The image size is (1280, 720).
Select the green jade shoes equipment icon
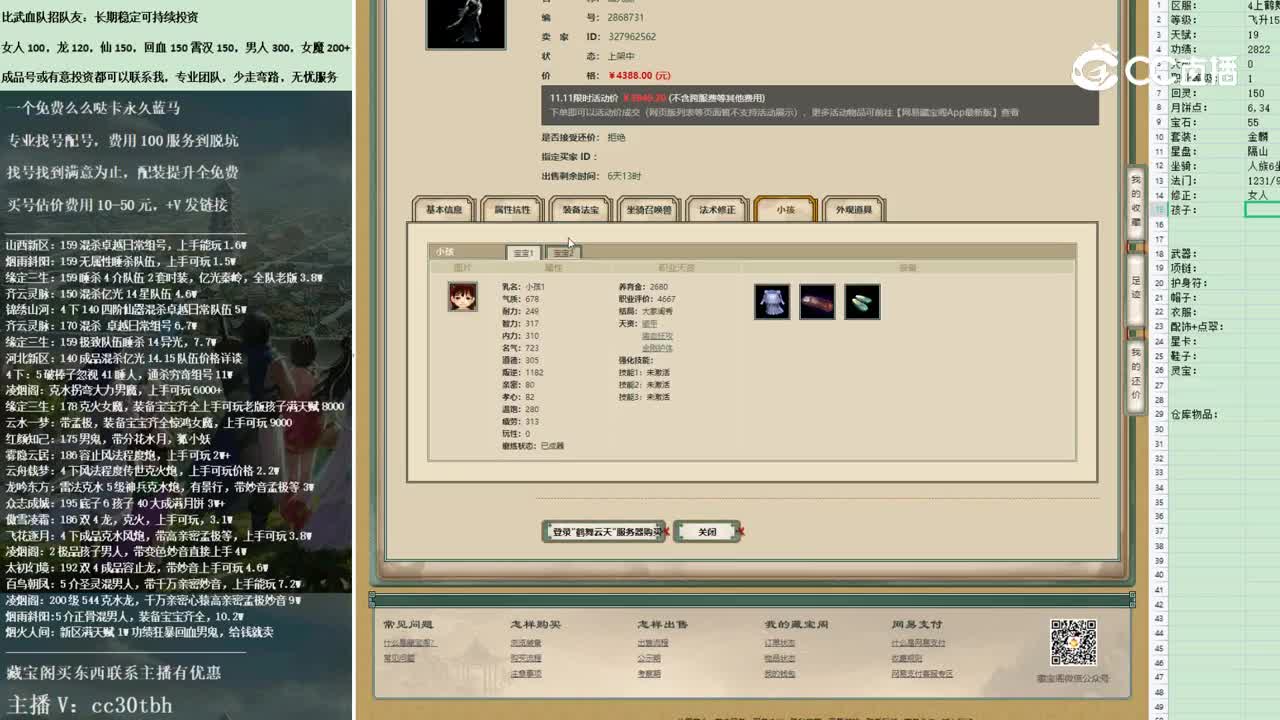(x=862, y=302)
